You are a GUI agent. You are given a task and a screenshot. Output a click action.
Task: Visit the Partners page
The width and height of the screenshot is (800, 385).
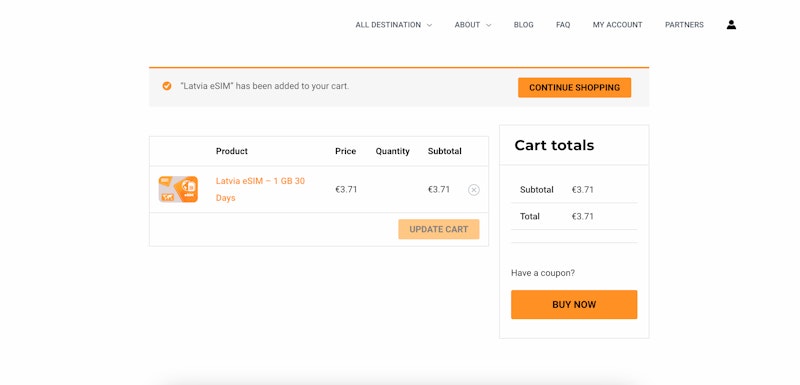click(684, 24)
